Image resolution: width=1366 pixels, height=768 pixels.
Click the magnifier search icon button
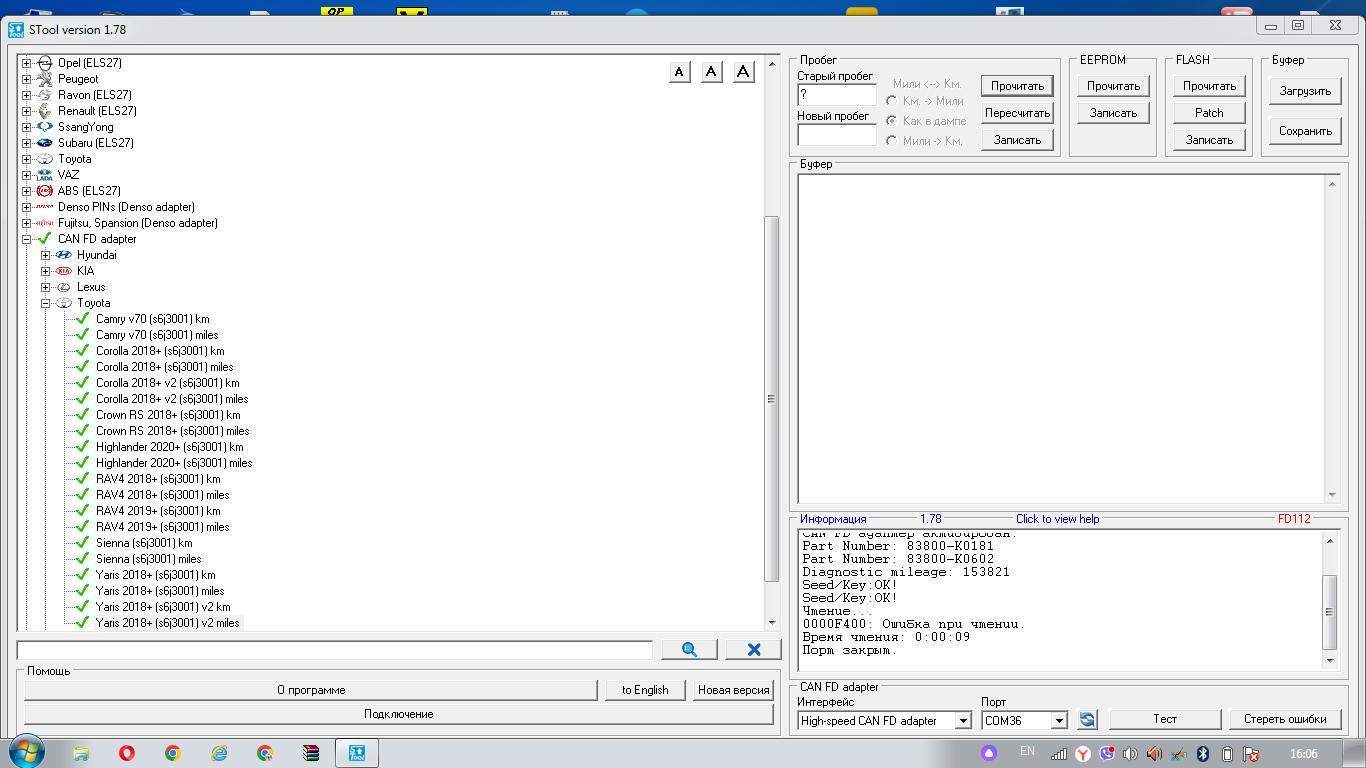tap(689, 649)
